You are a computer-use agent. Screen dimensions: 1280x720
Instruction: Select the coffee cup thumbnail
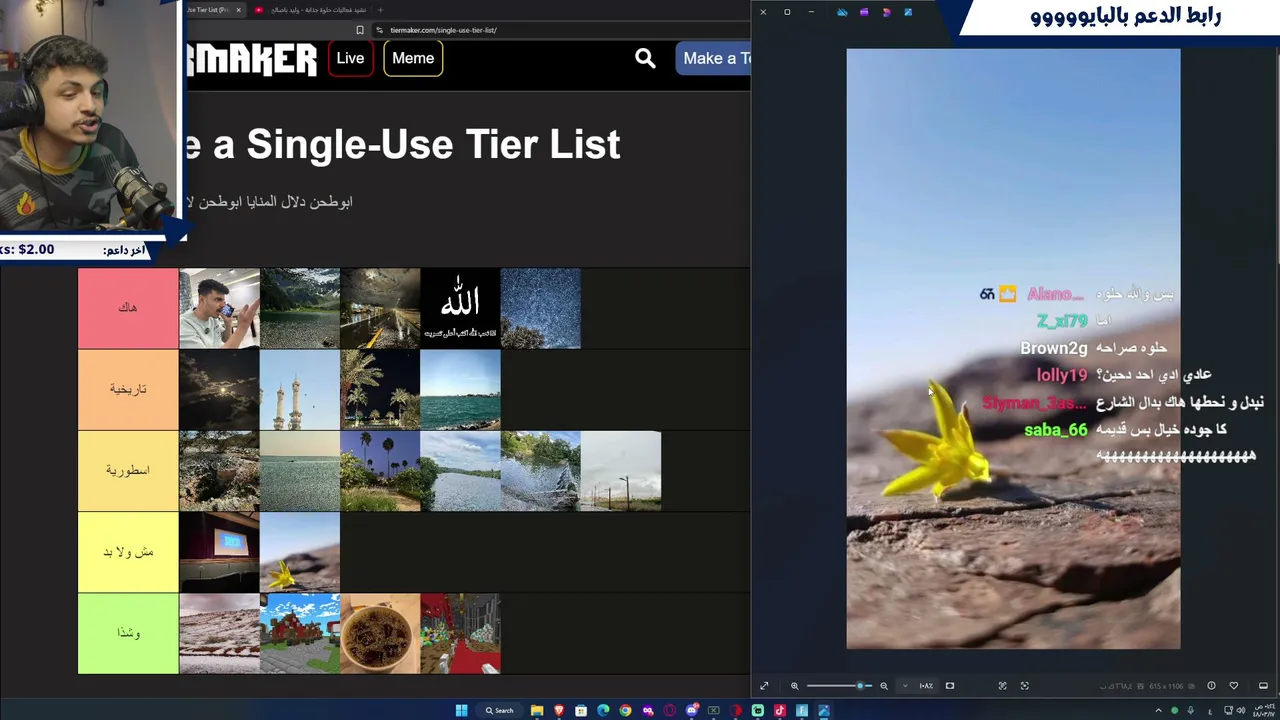click(x=380, y=634)
